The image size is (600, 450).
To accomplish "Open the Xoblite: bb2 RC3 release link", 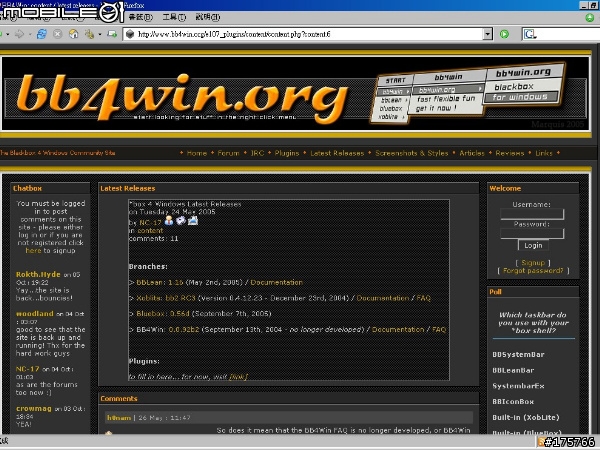I will [x=166, y=298].
